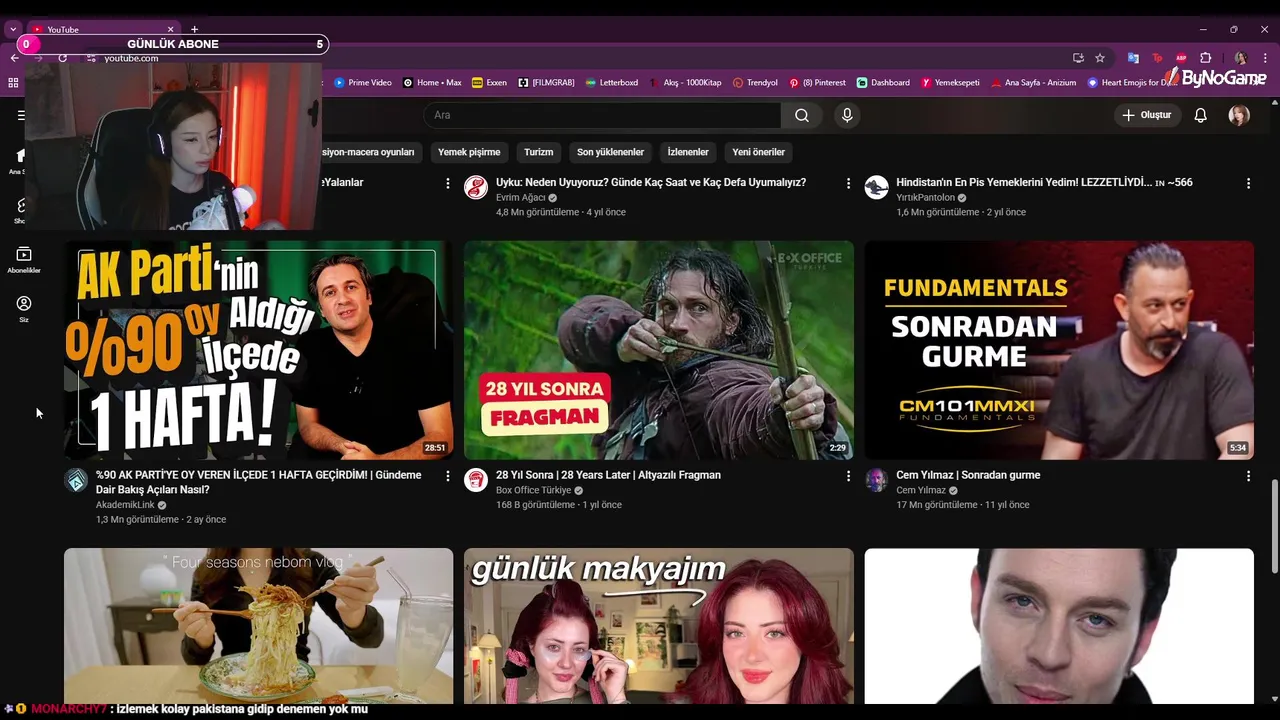Open the Exxen bookmark
The height and width of the screenshot is (720, 1280).
[x=489, y=83]
